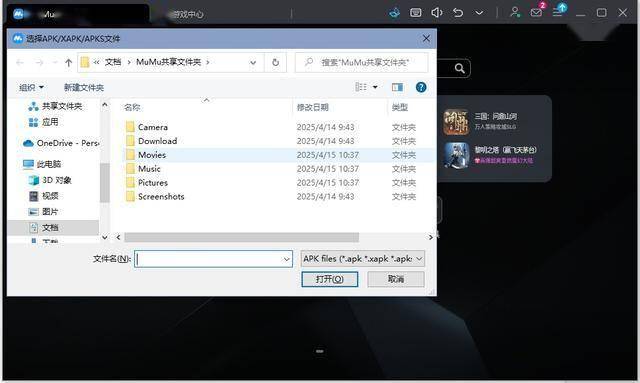
Task: Open the mail inbox icon with badge
Action: [536, 12]
